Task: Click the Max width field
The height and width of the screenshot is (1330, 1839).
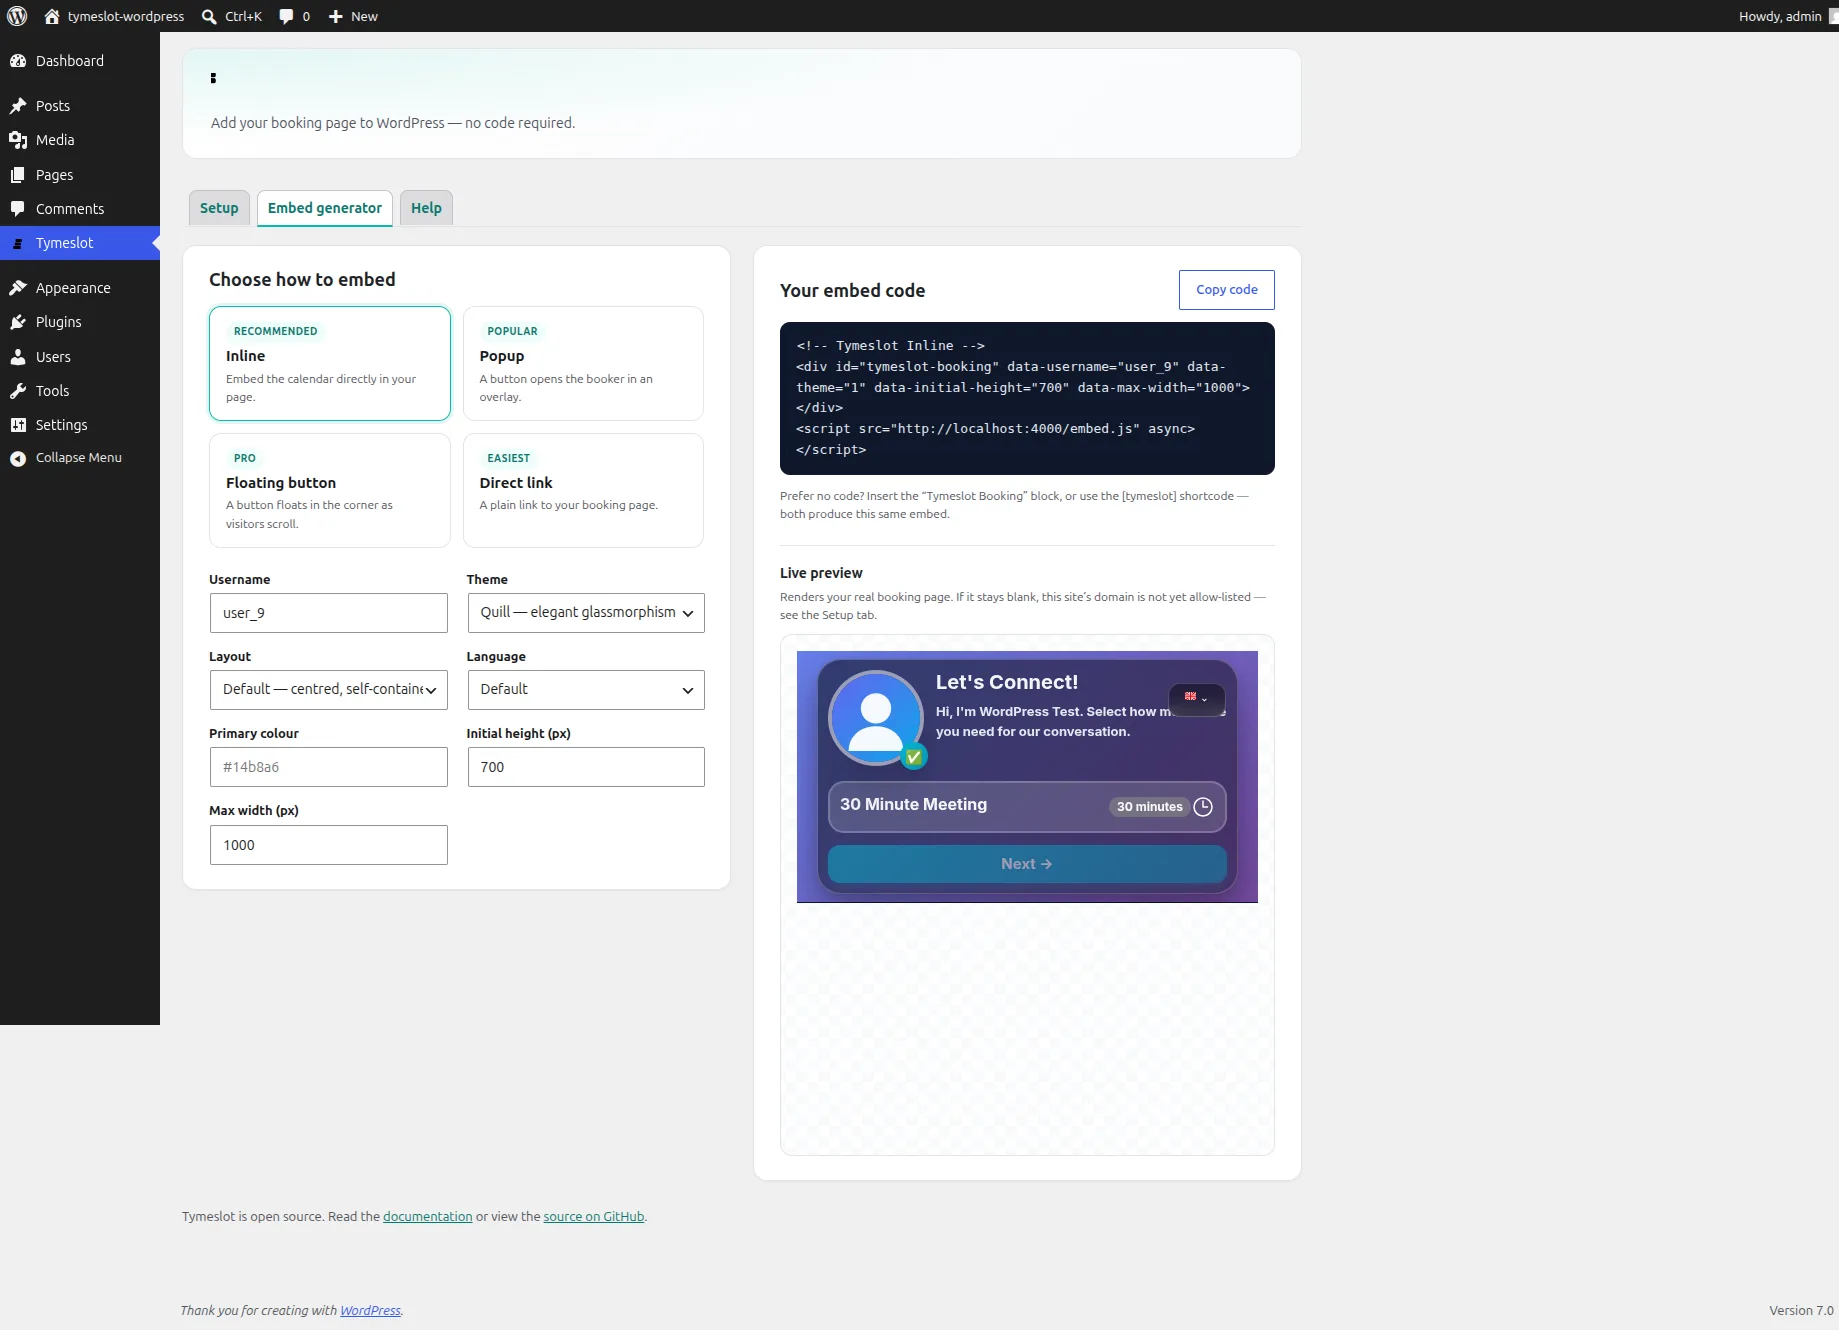Action: click(329, 845)
